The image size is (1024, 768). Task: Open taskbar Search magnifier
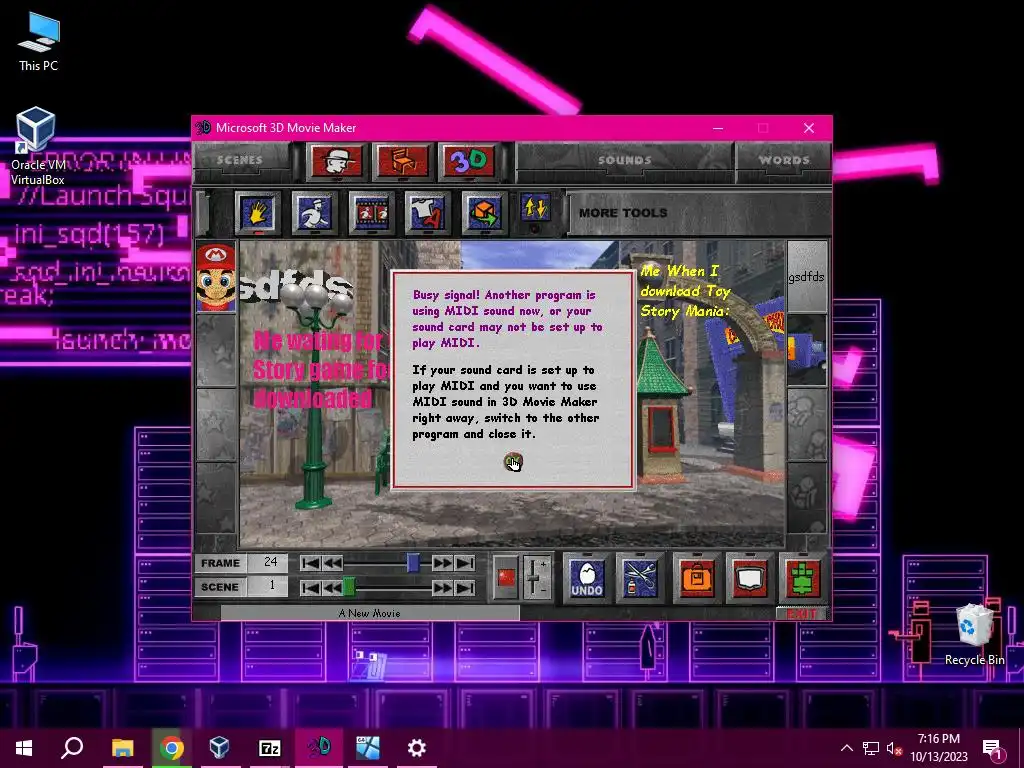(x=72, y=748)
